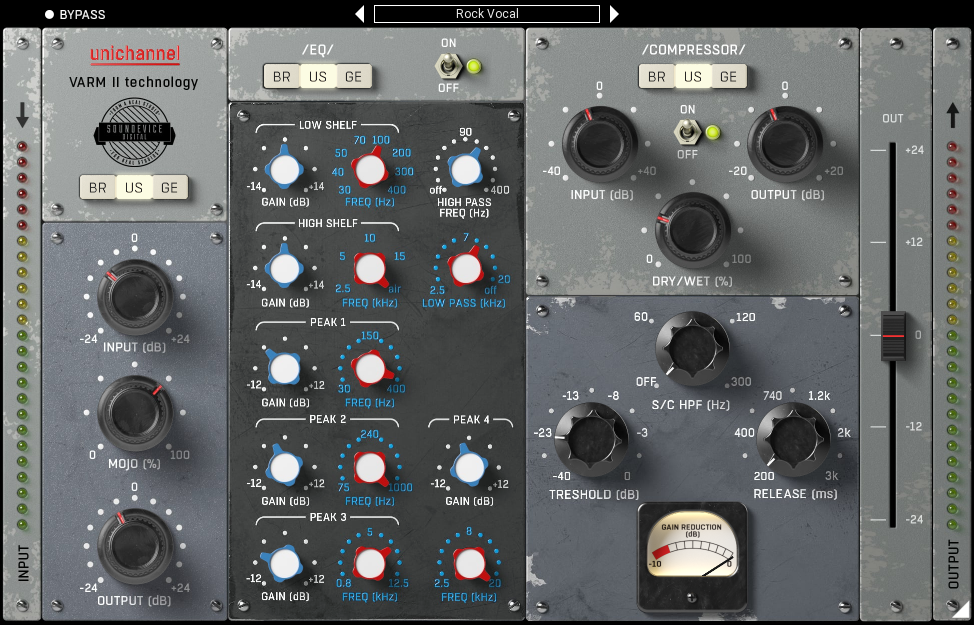Click the /EQ/ section heading
This screenshot has width=974, height=625.
pyautogui.click(x=317, y=50)
